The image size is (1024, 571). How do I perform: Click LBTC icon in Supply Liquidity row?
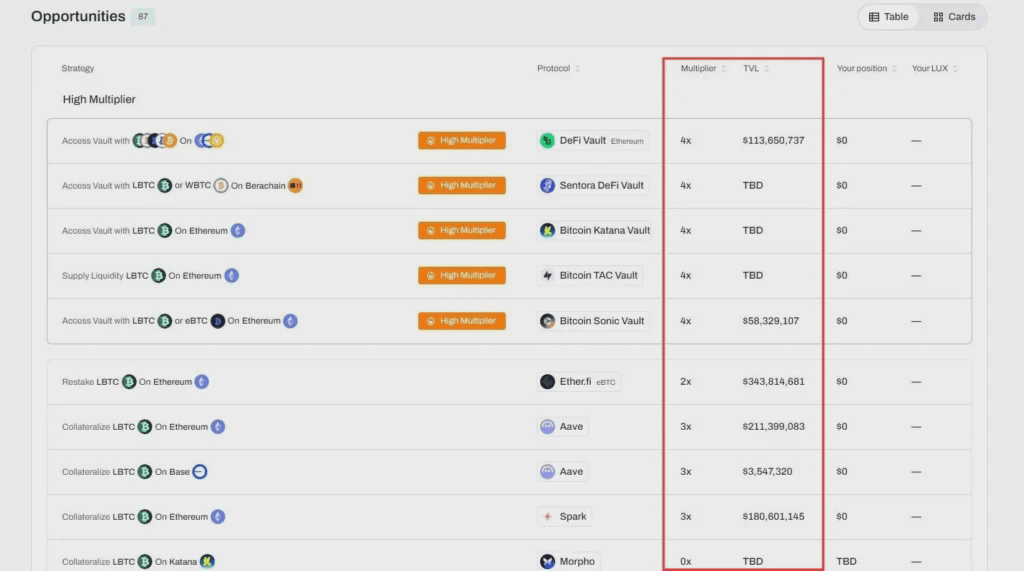coord(159,276)
